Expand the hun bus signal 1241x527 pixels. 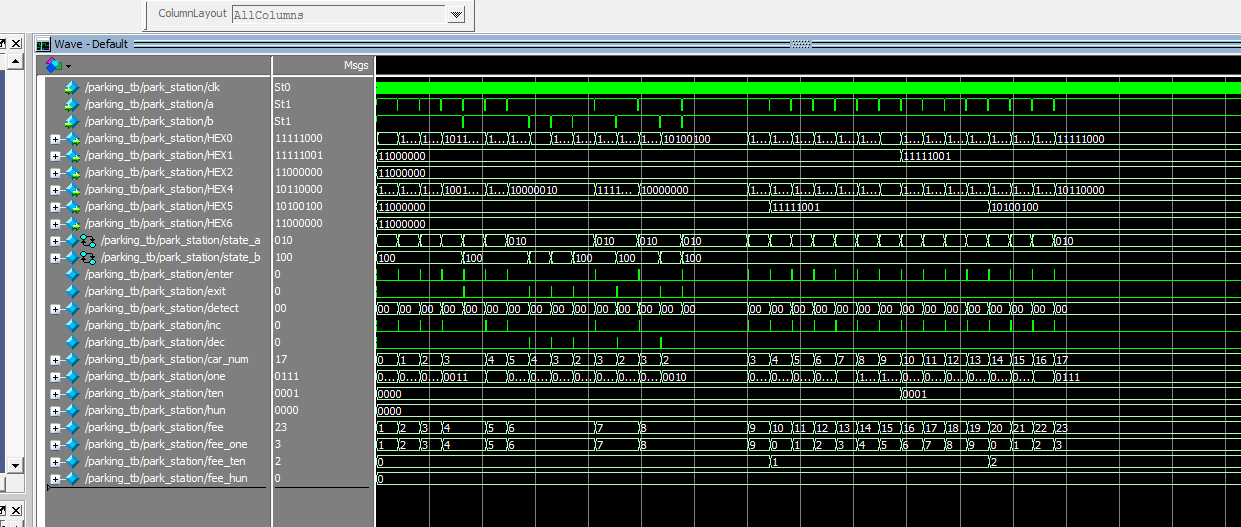[56, 411]
